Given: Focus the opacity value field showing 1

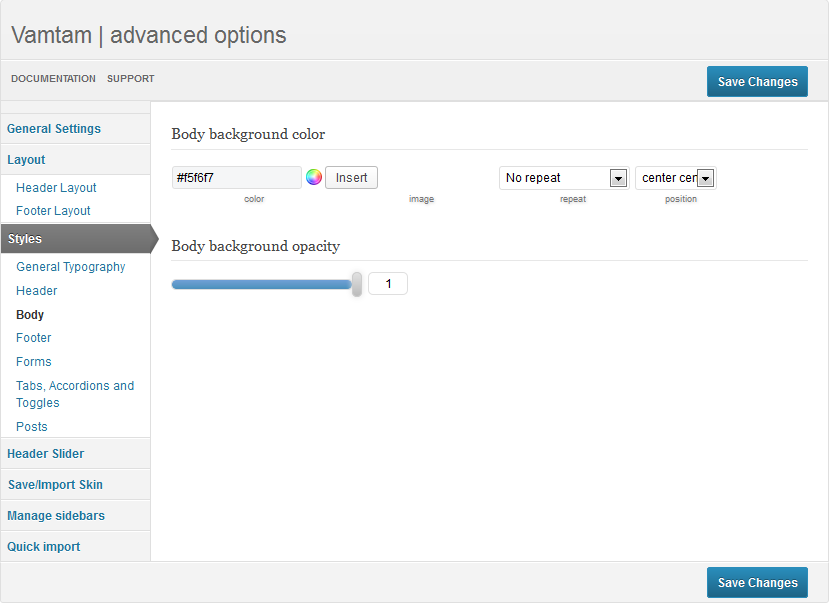Looking at the screenshot, I should coord(388,284).
